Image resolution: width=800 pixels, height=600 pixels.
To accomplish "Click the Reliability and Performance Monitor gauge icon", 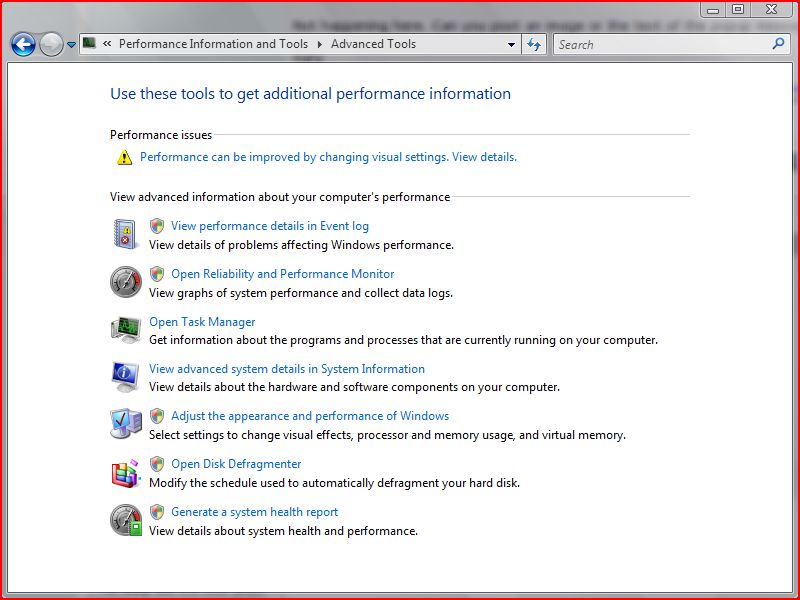I will click(126, 282).
